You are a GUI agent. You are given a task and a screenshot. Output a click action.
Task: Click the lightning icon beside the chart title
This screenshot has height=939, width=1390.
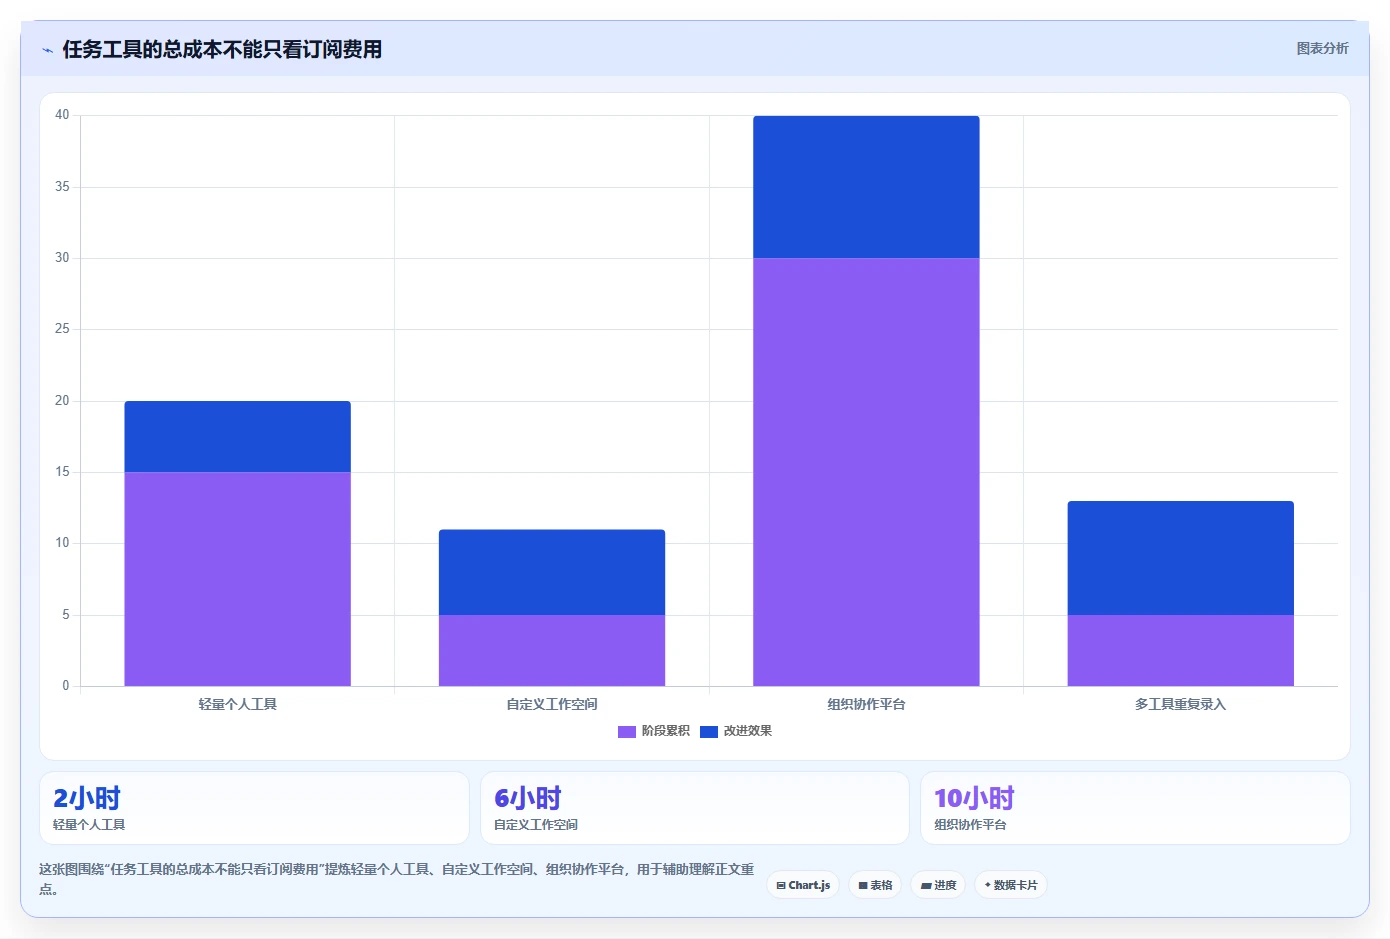pos(47,50)
